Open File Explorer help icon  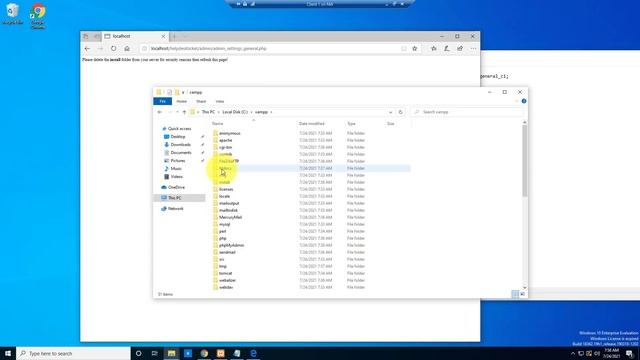524,101
